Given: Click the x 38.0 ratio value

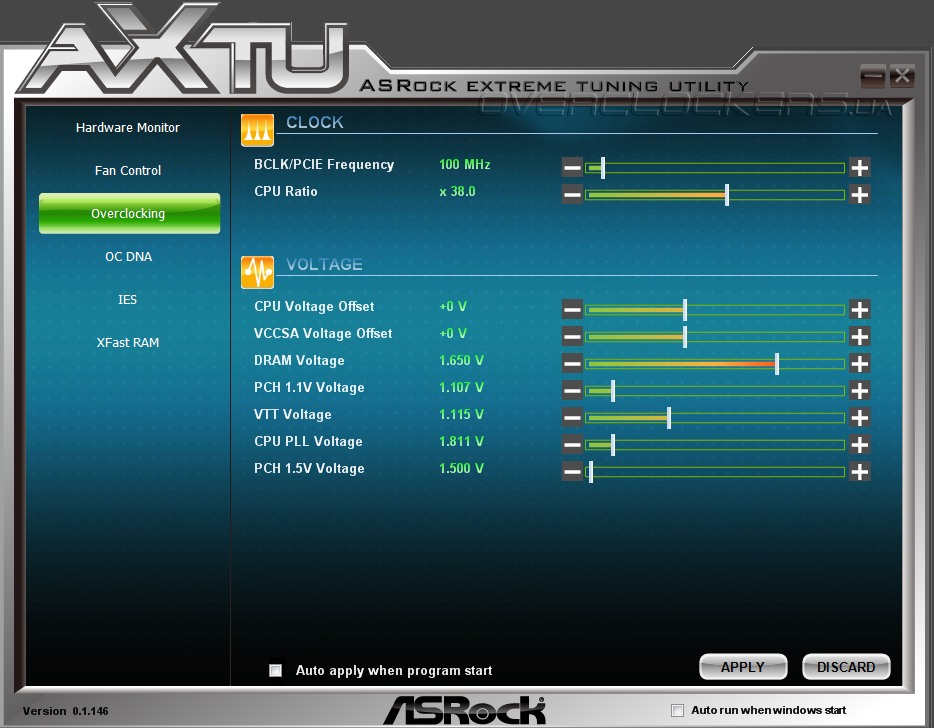Looking at the screenshot, I should coord(457,191).
